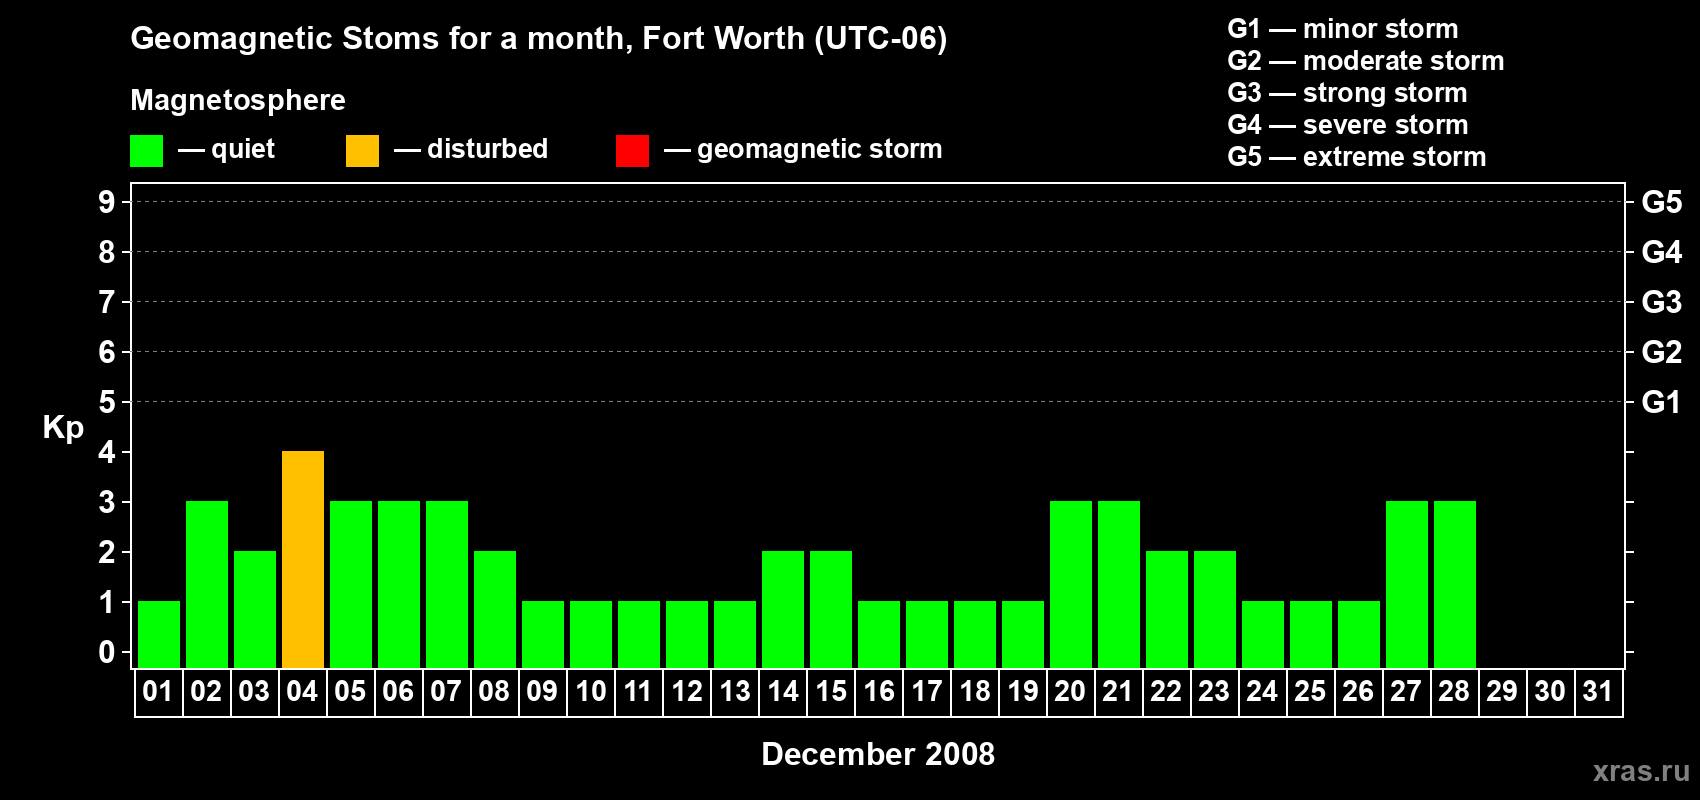Click the day label 26

point(1358,692)
